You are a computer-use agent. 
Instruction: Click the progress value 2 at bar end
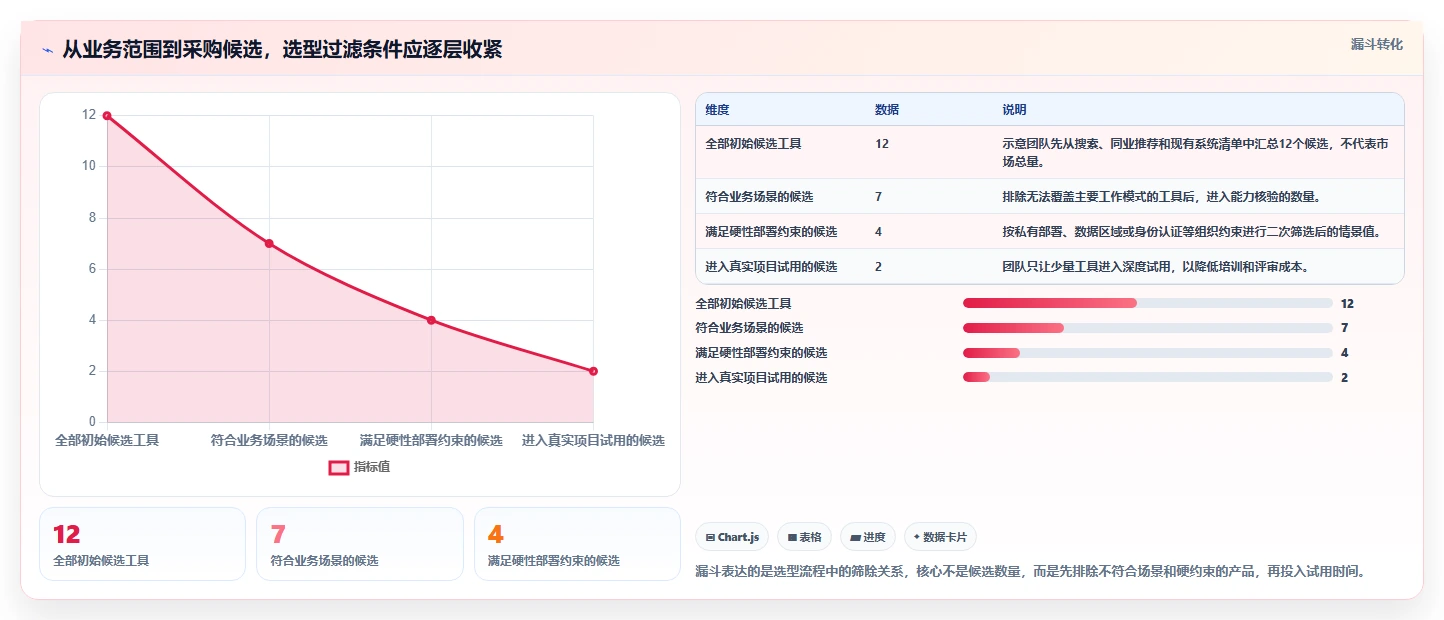coord(1344,377)
